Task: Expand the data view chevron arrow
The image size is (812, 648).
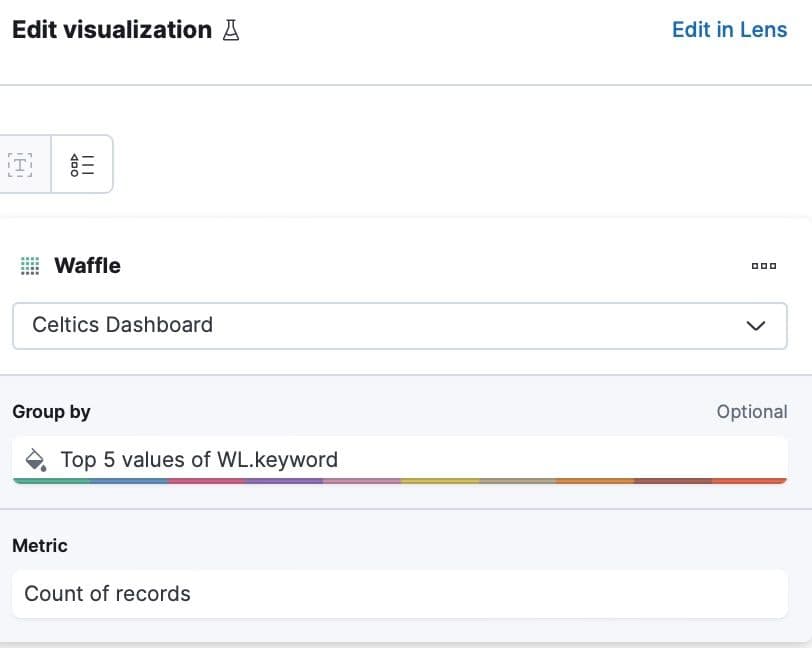Action: [756, 325]
